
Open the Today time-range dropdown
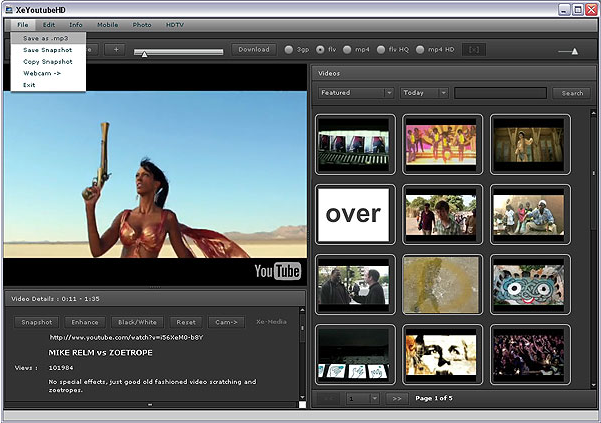pos(424,93)
